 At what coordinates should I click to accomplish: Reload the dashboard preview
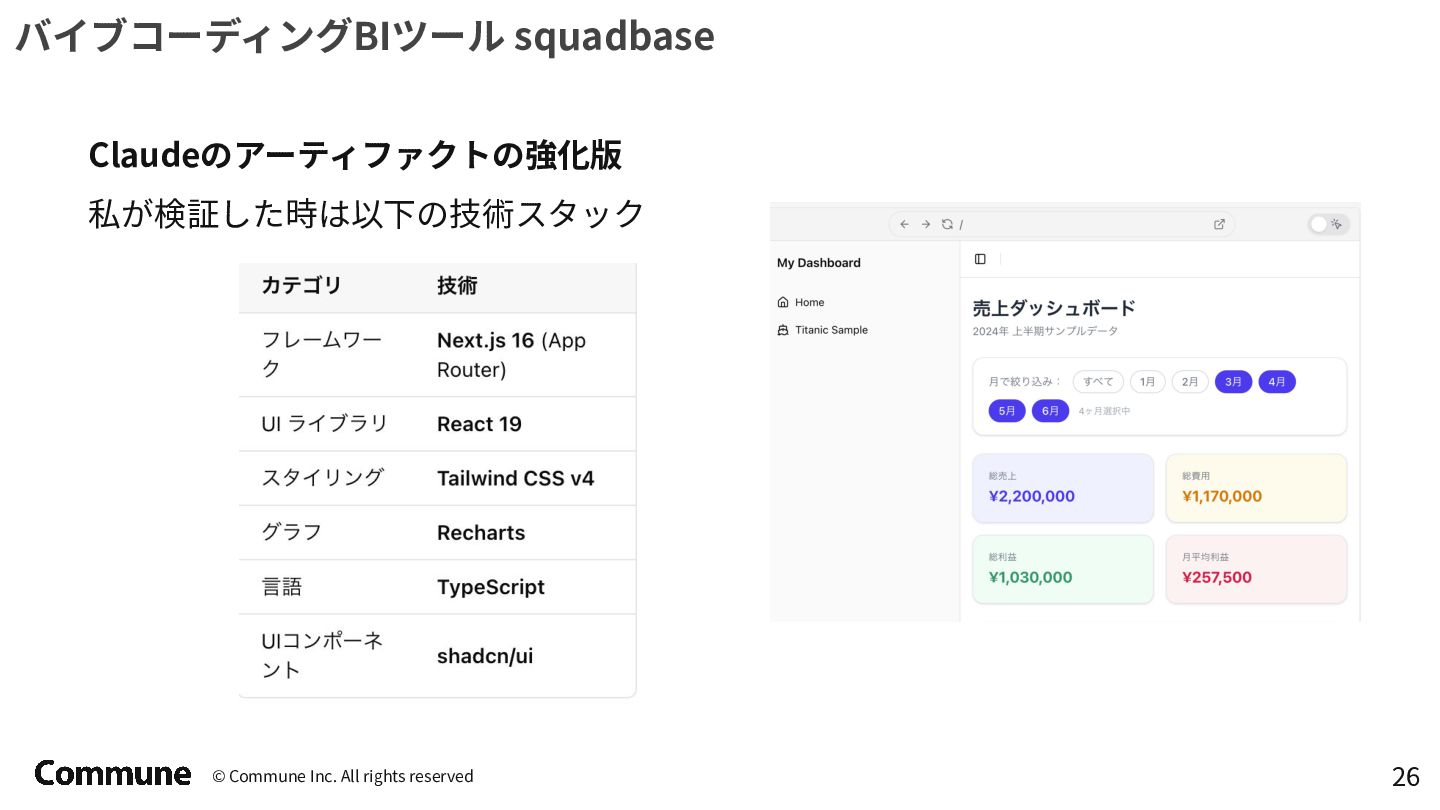click(x=947, y=225)
